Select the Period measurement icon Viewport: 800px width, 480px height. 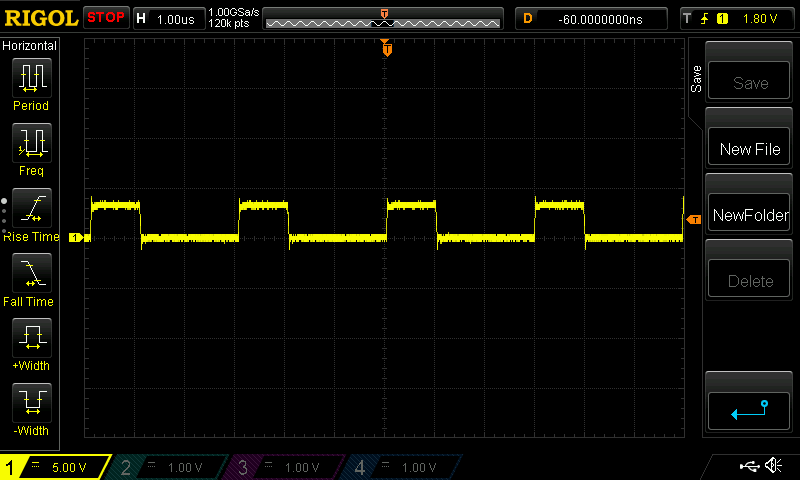pyautogui.click(x=32, y=78)
